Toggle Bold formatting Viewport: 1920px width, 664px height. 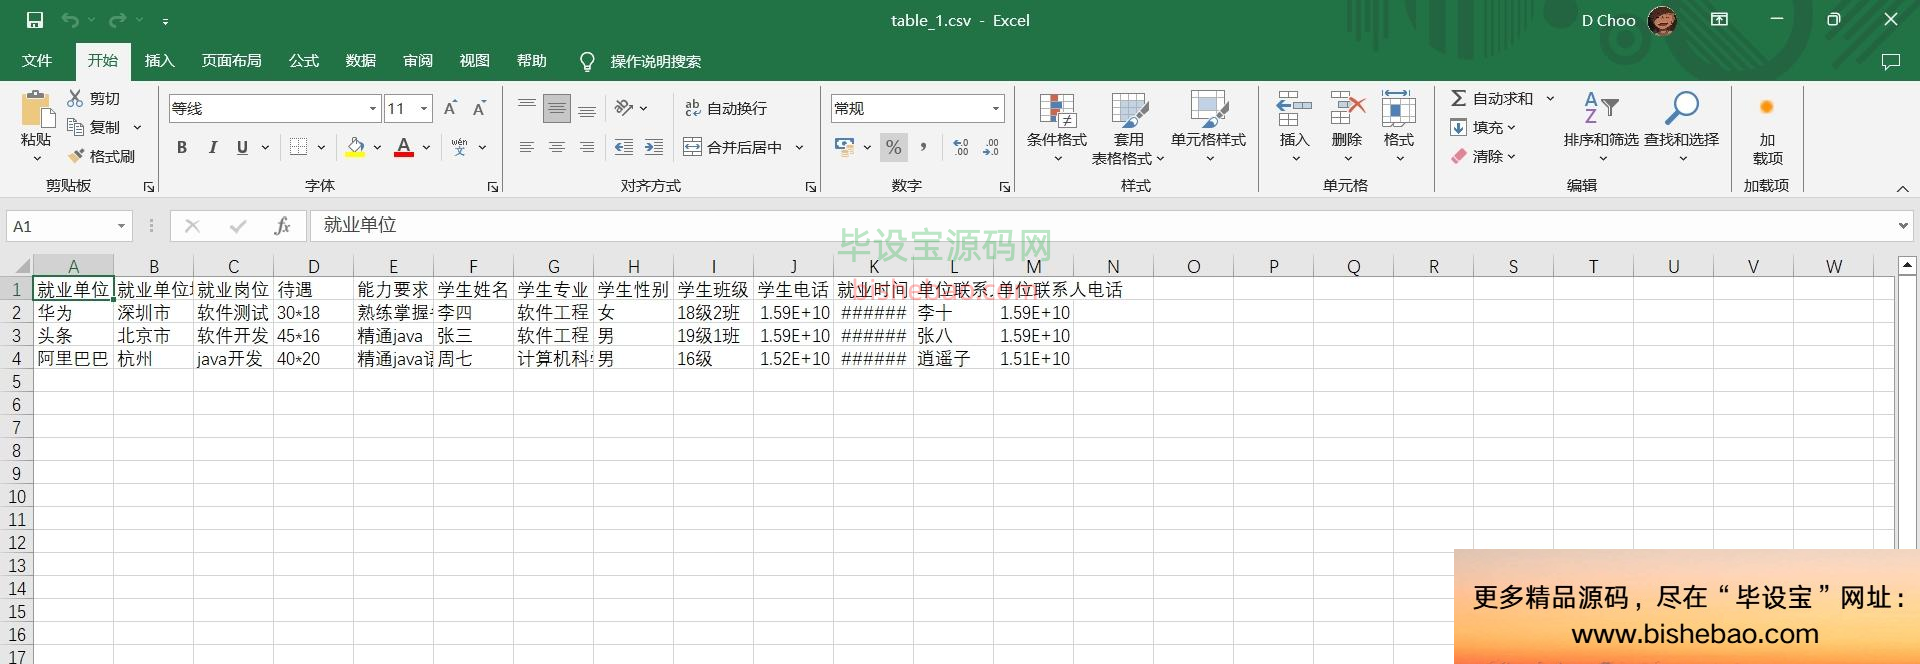182,147
